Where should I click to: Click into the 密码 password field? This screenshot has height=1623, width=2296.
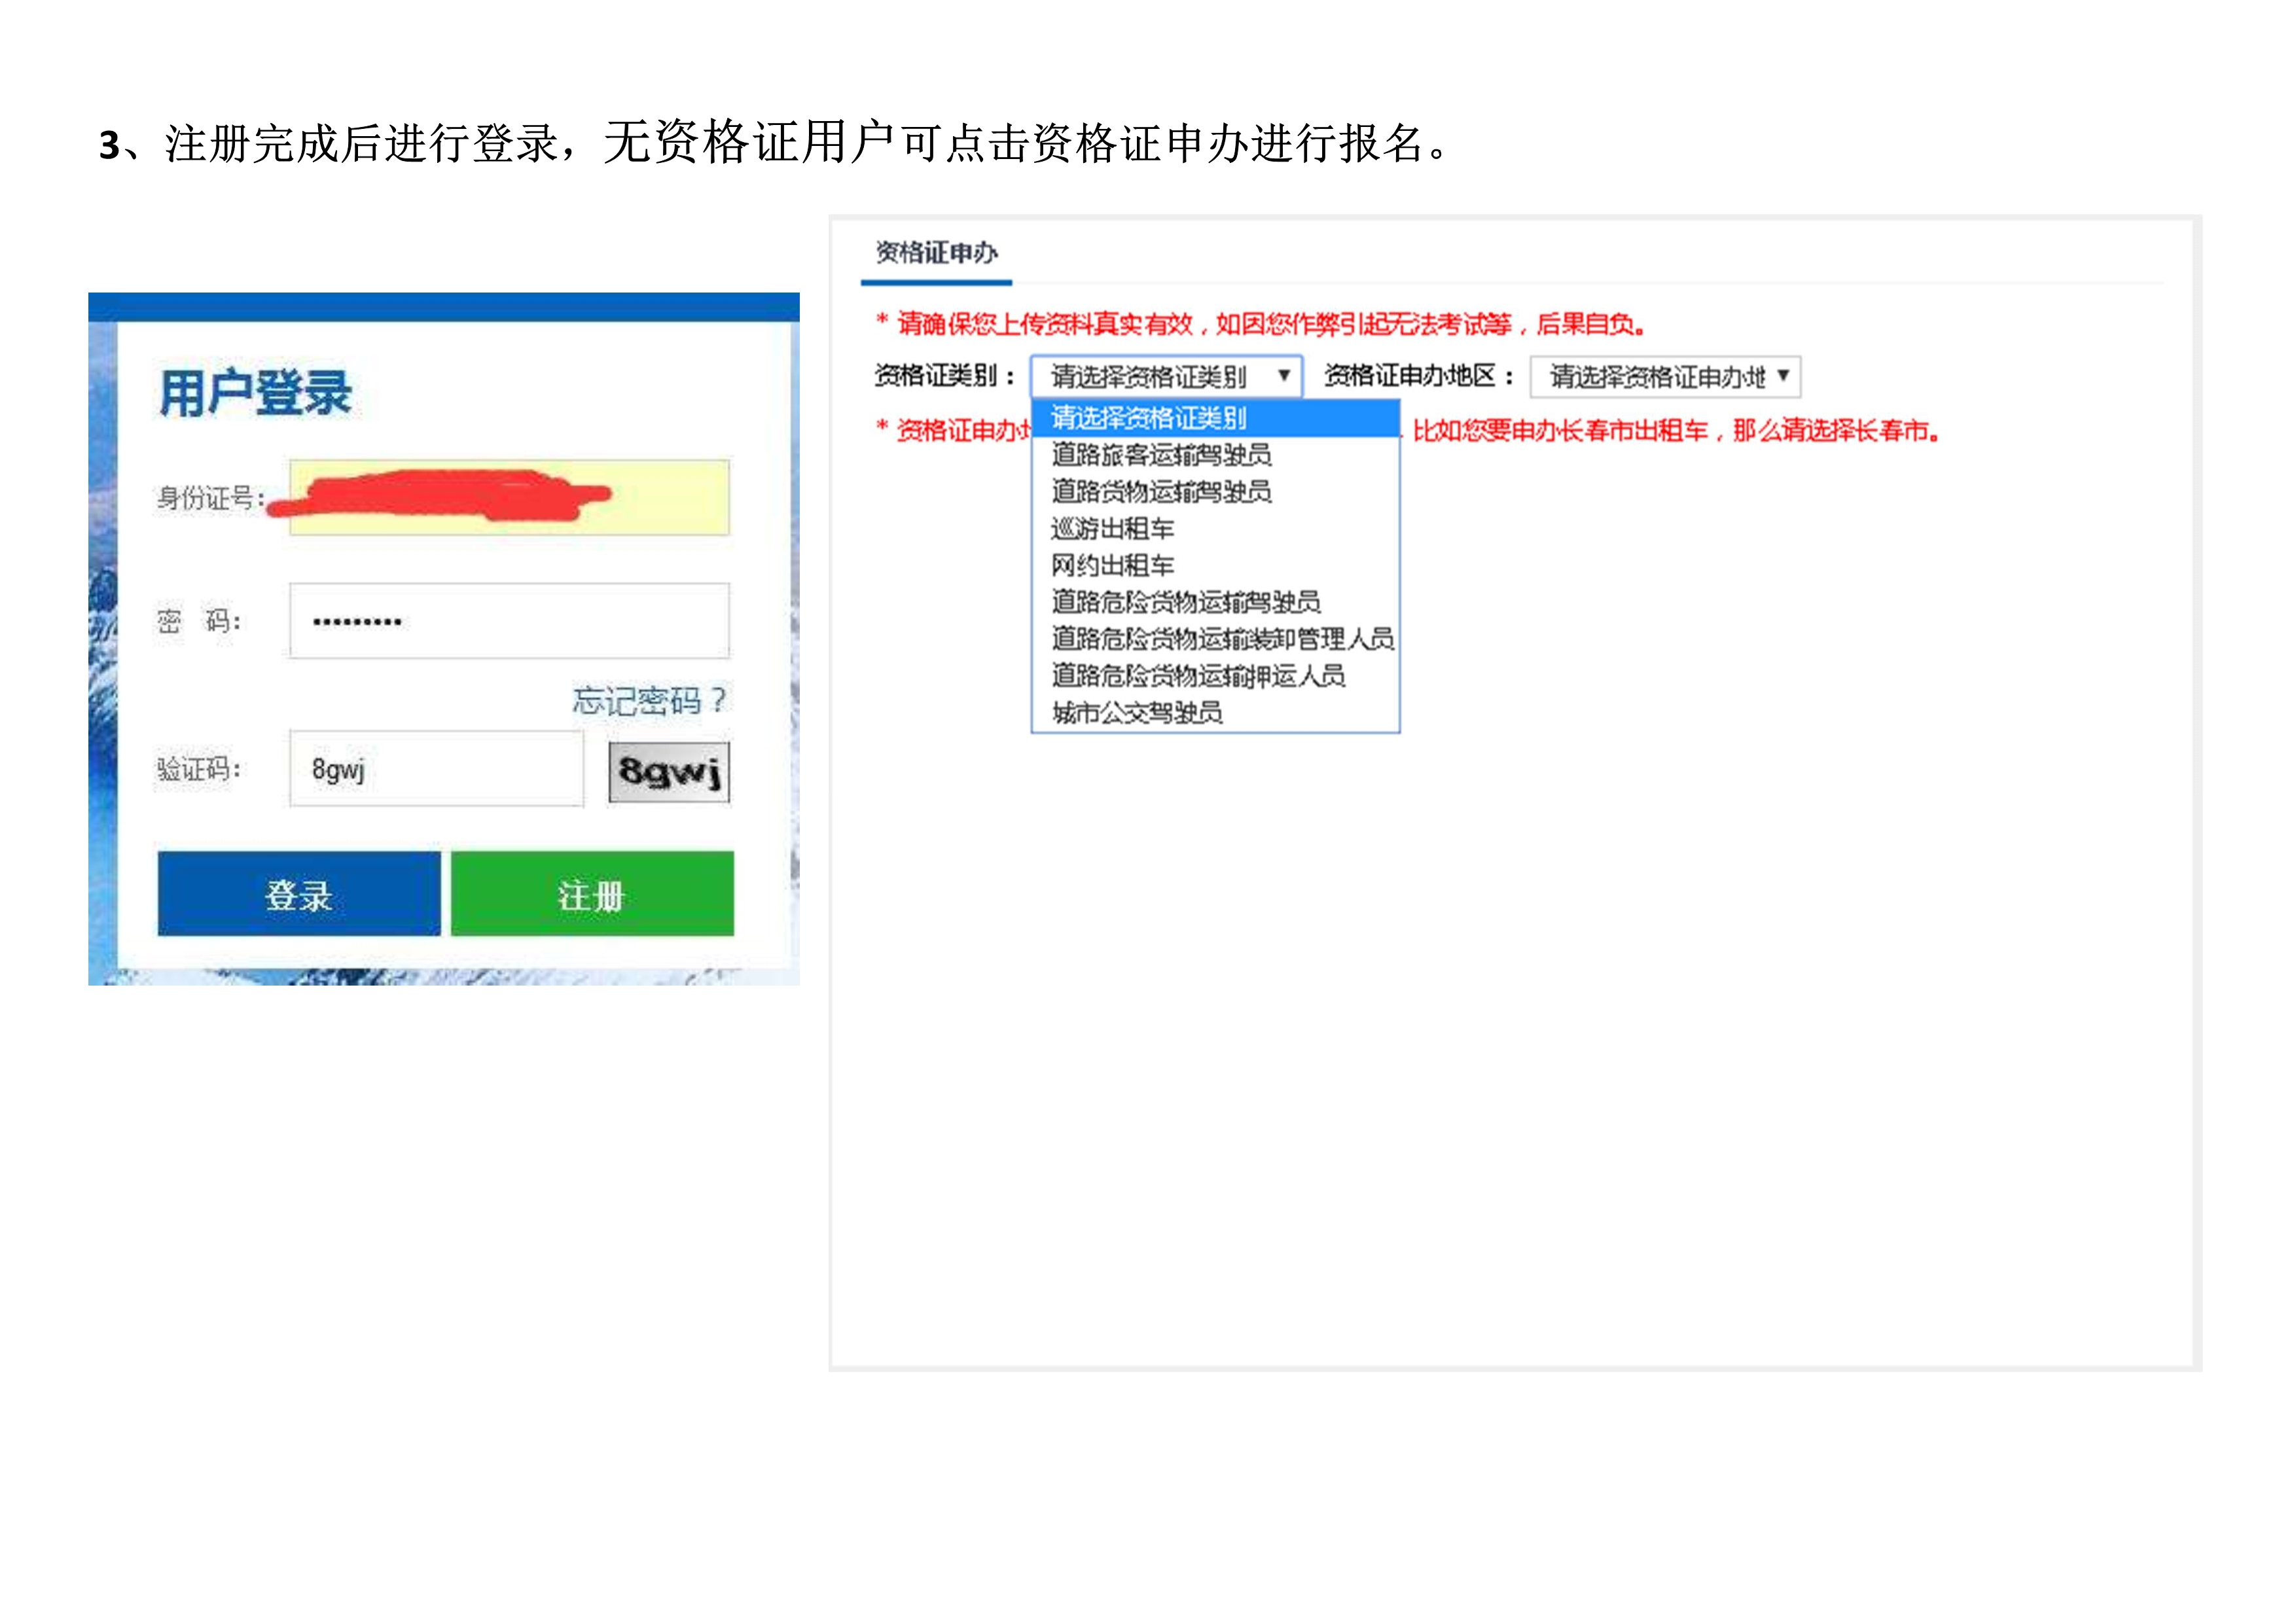(509, 621)
